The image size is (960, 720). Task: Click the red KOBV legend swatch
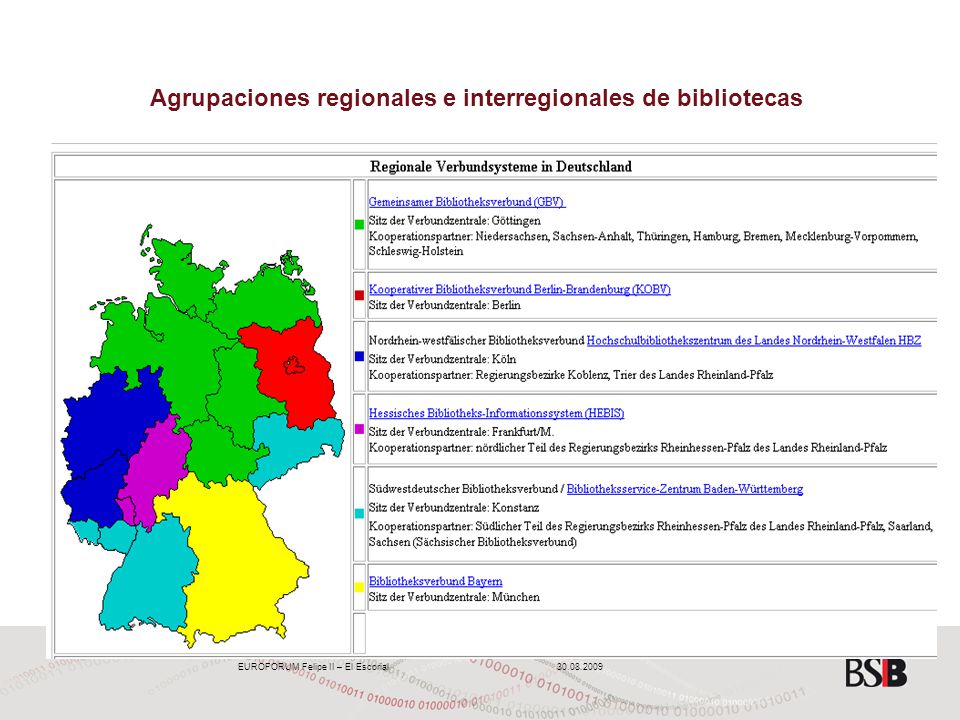click(x=359, y=295)
